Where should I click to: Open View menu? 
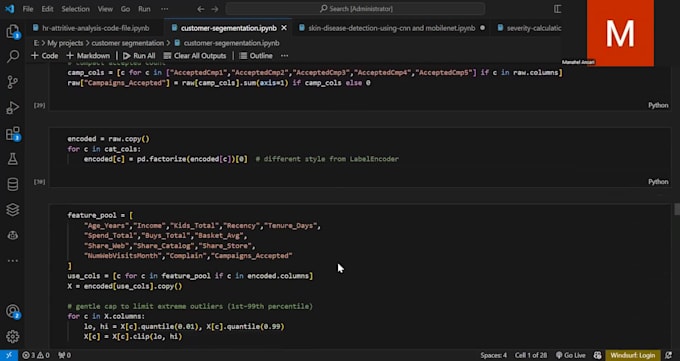pyautogui.click(x=105, y=9)
